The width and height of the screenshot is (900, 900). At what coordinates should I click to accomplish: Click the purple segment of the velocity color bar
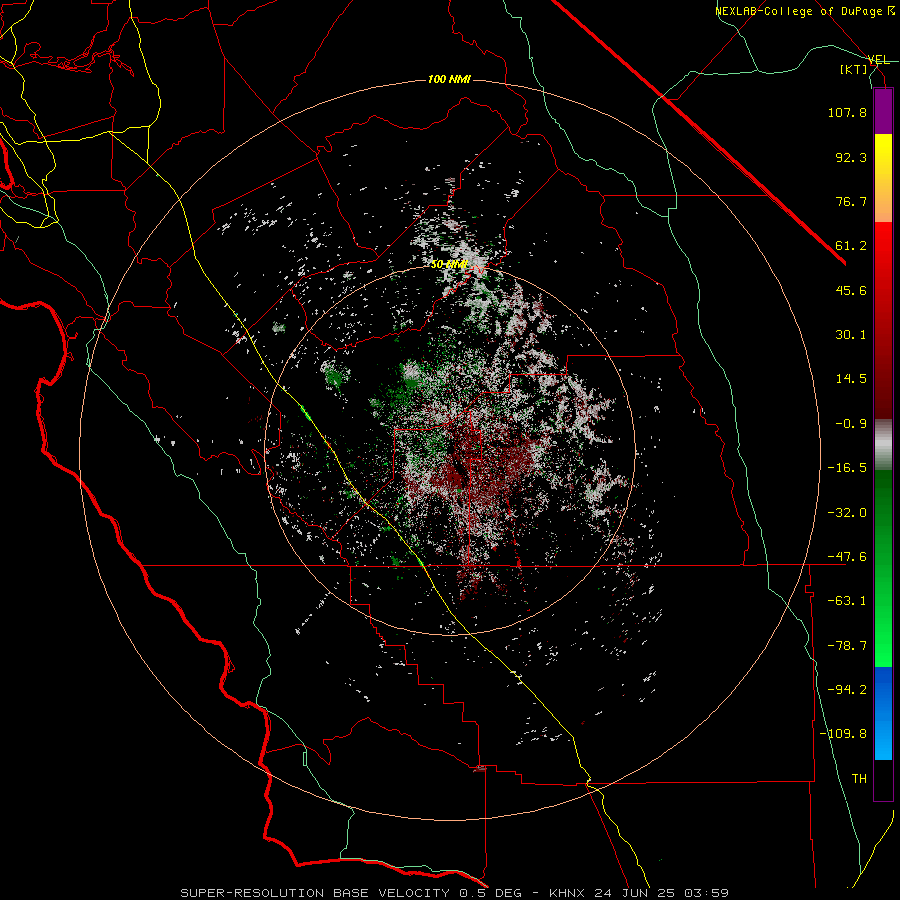(883, 111)
